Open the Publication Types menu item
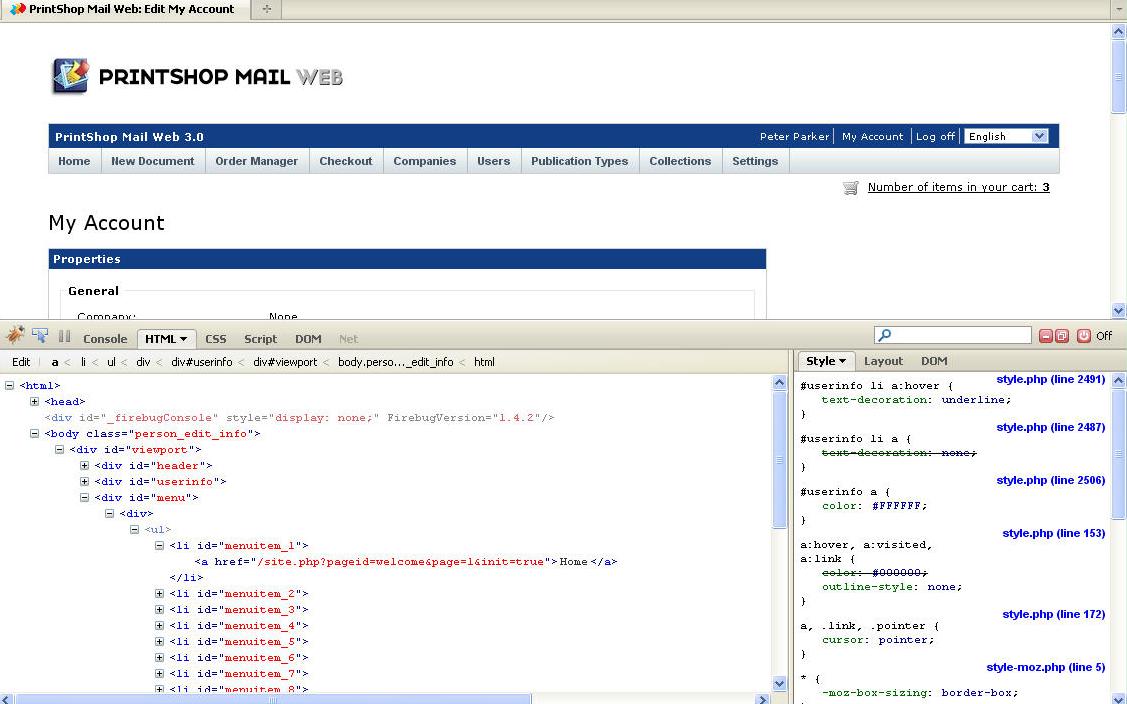 579,161
